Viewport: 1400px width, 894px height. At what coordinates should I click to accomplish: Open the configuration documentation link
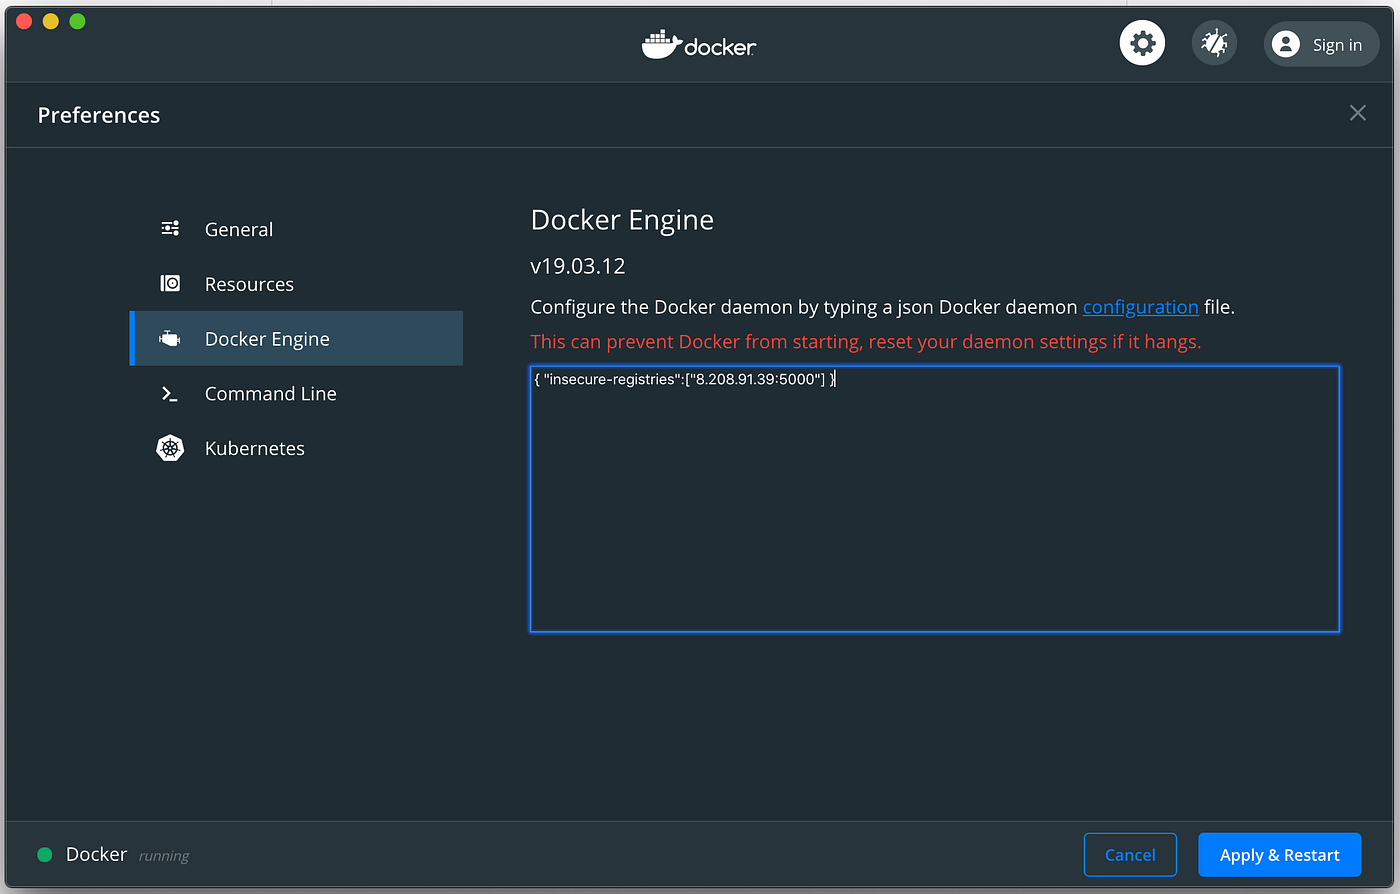coord(1140,307)
